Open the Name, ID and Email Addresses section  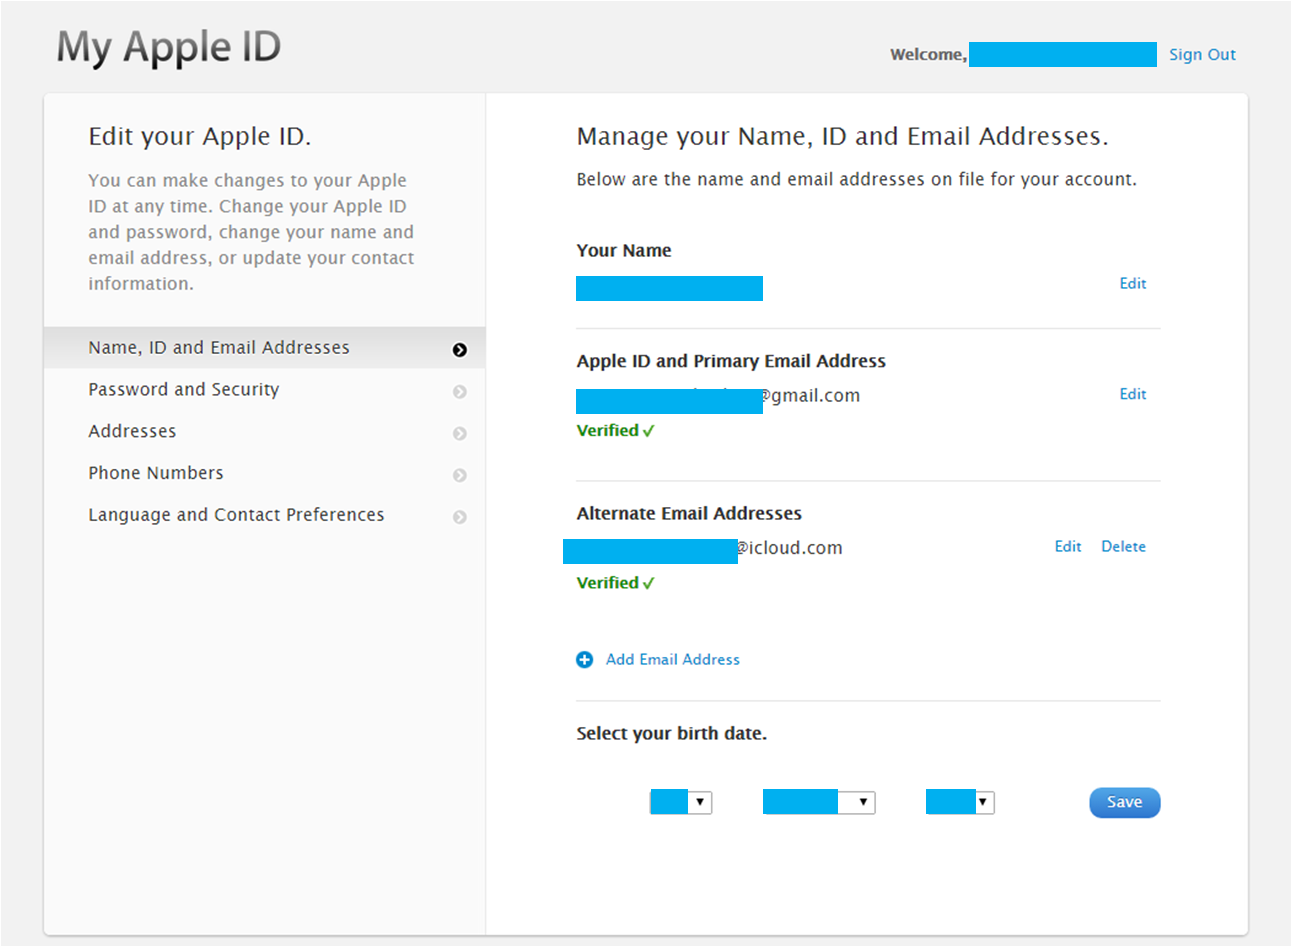(265, 348)
